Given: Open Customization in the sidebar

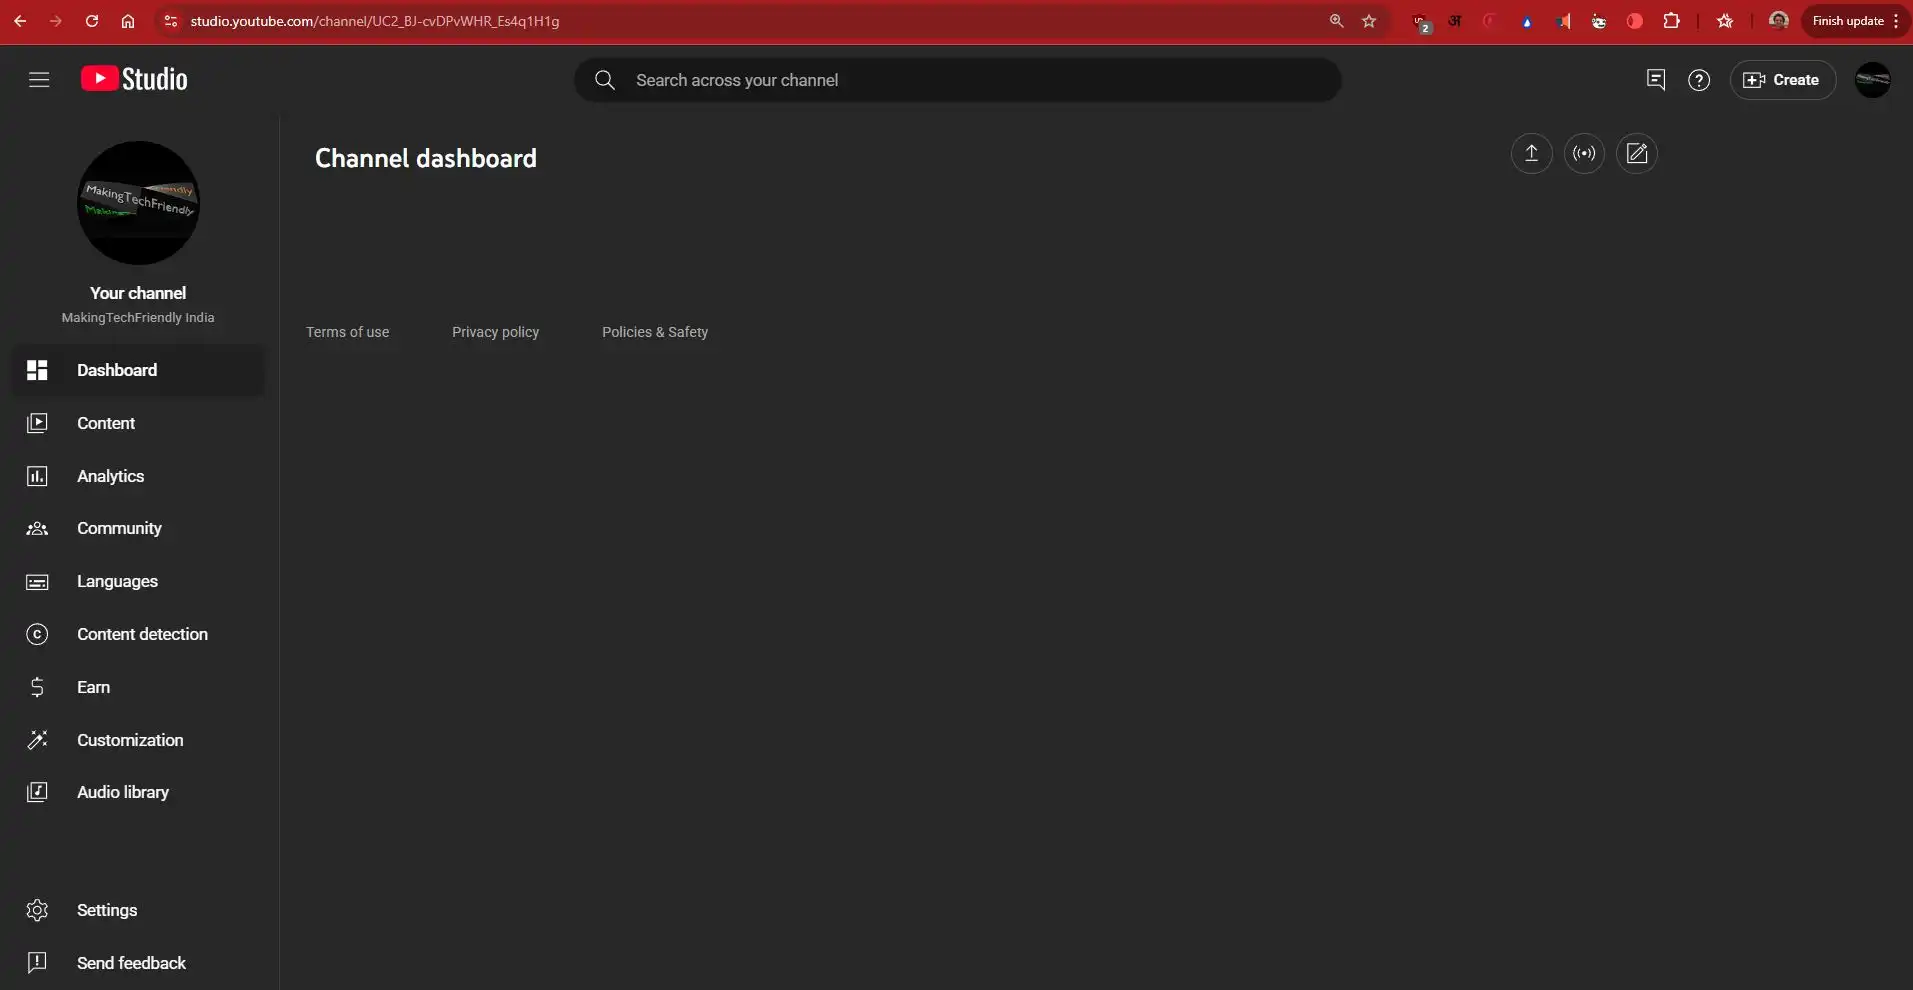Looking at the screenshot, I should pos(130,740).
